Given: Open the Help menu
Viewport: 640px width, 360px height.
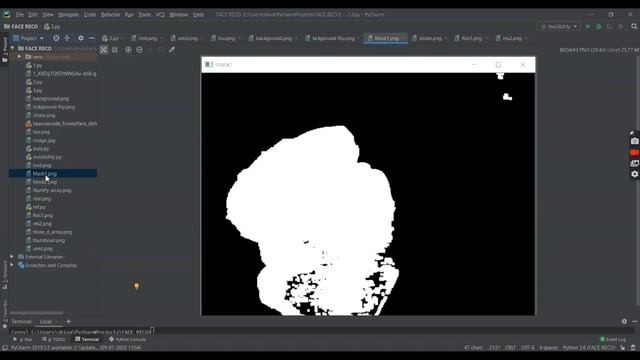Looking at the screenshot, I should (198, 15).
